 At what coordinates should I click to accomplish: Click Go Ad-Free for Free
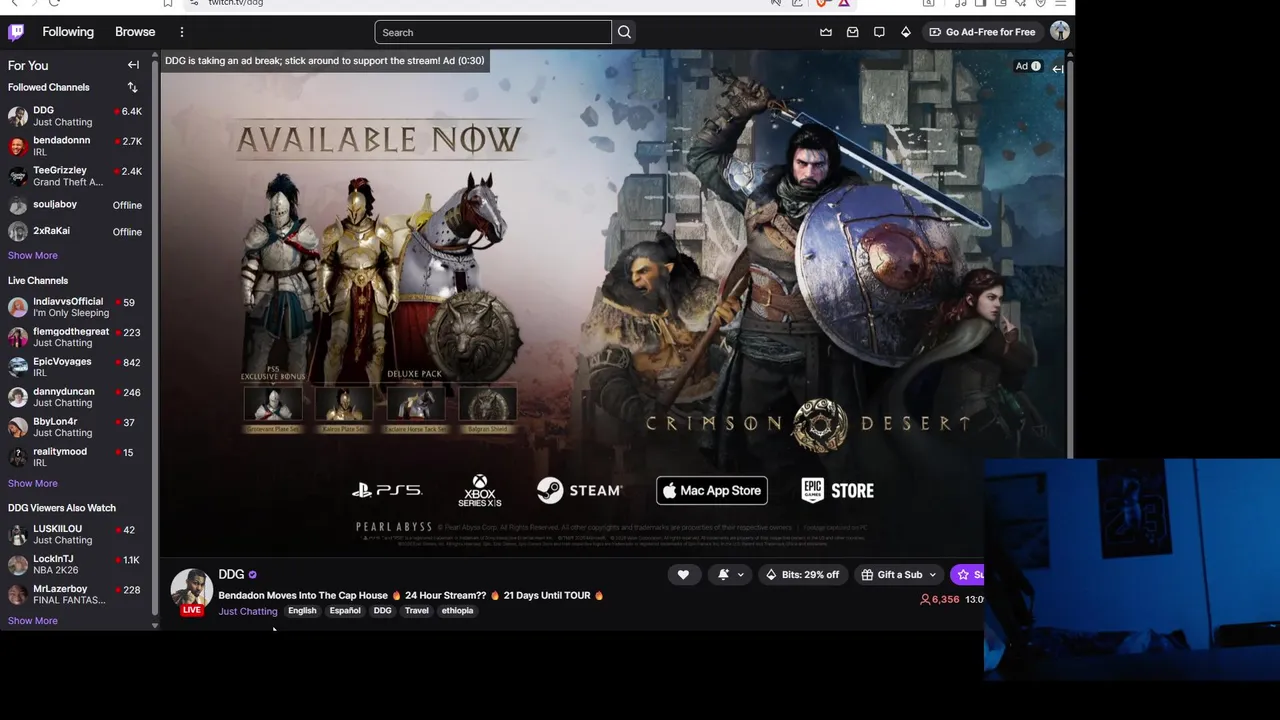pyautogui.click(x=983, y=32)
